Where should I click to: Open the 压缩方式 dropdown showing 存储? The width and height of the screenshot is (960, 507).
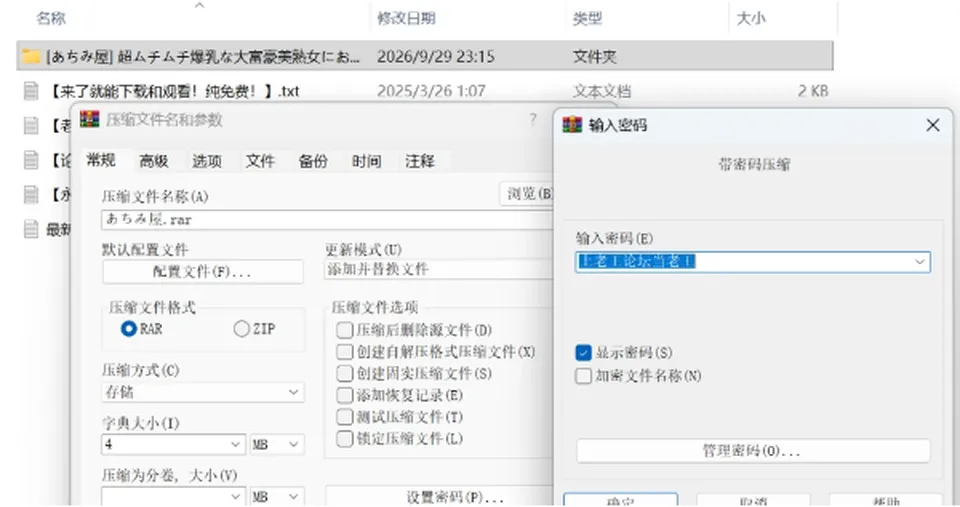[203, 392]
